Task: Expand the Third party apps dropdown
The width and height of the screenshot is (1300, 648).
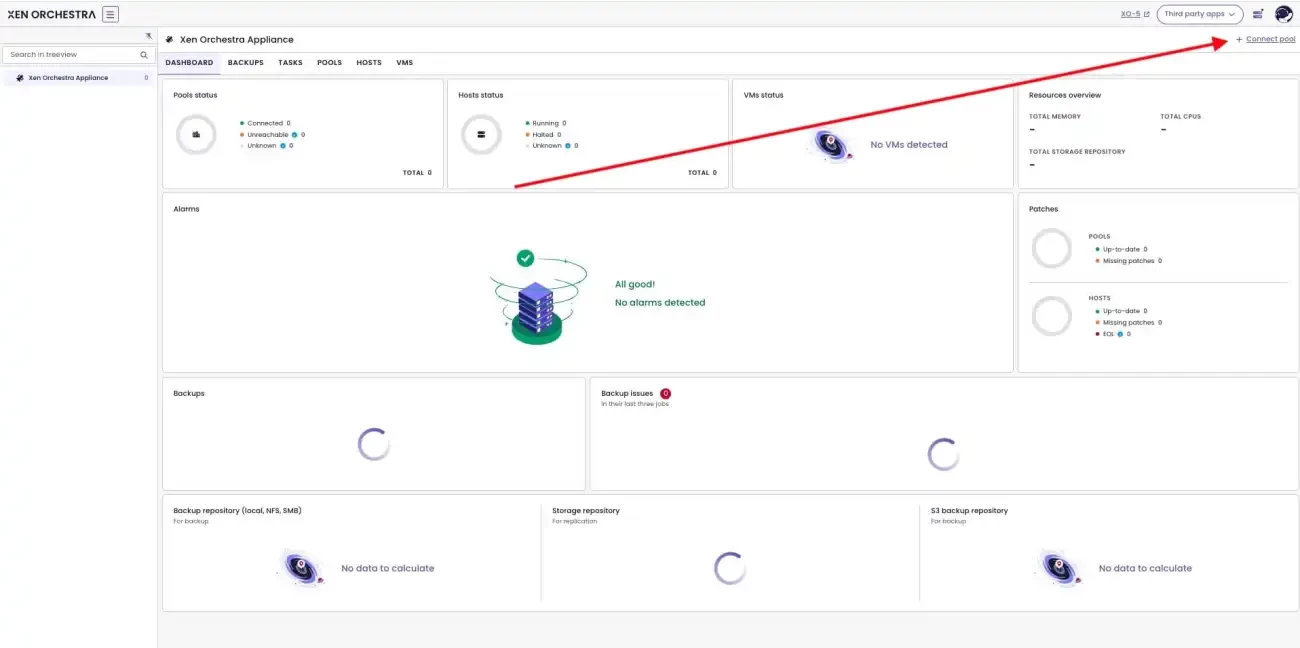Action: tap(1200, 14)
